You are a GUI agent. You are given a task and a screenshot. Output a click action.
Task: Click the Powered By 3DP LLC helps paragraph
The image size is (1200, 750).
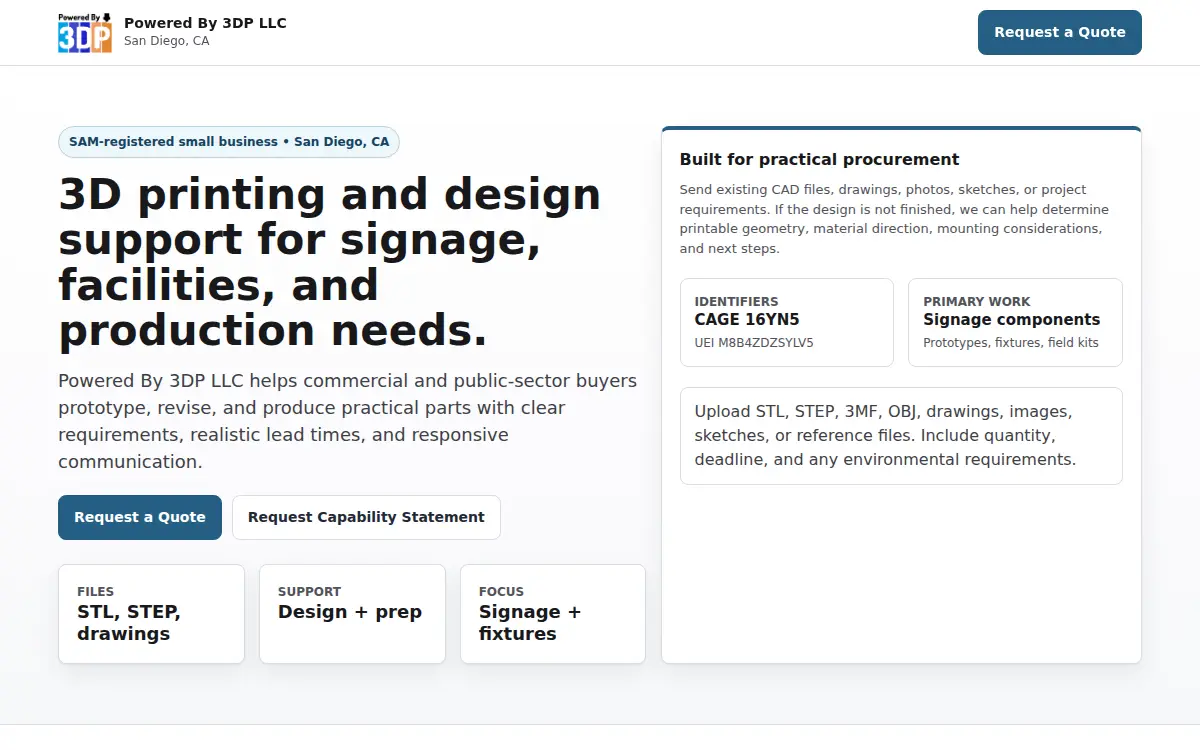coord(348,421)
